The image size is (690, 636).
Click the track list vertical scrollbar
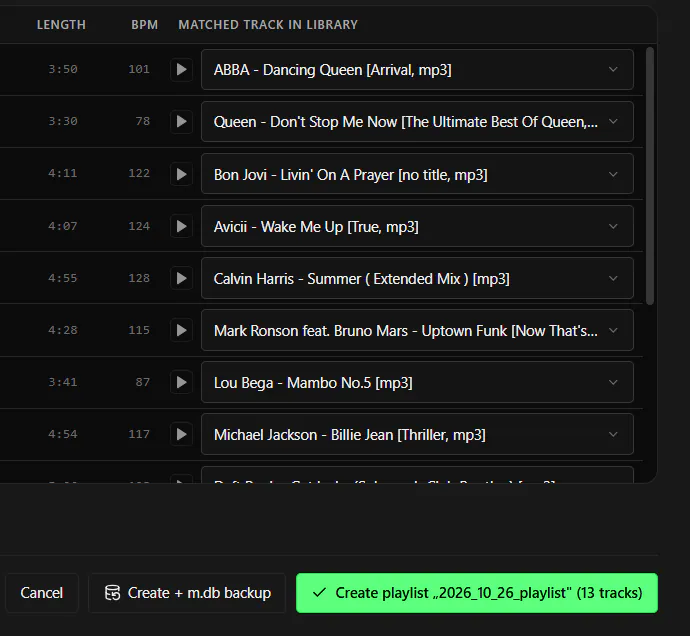[x=650, y=176]
